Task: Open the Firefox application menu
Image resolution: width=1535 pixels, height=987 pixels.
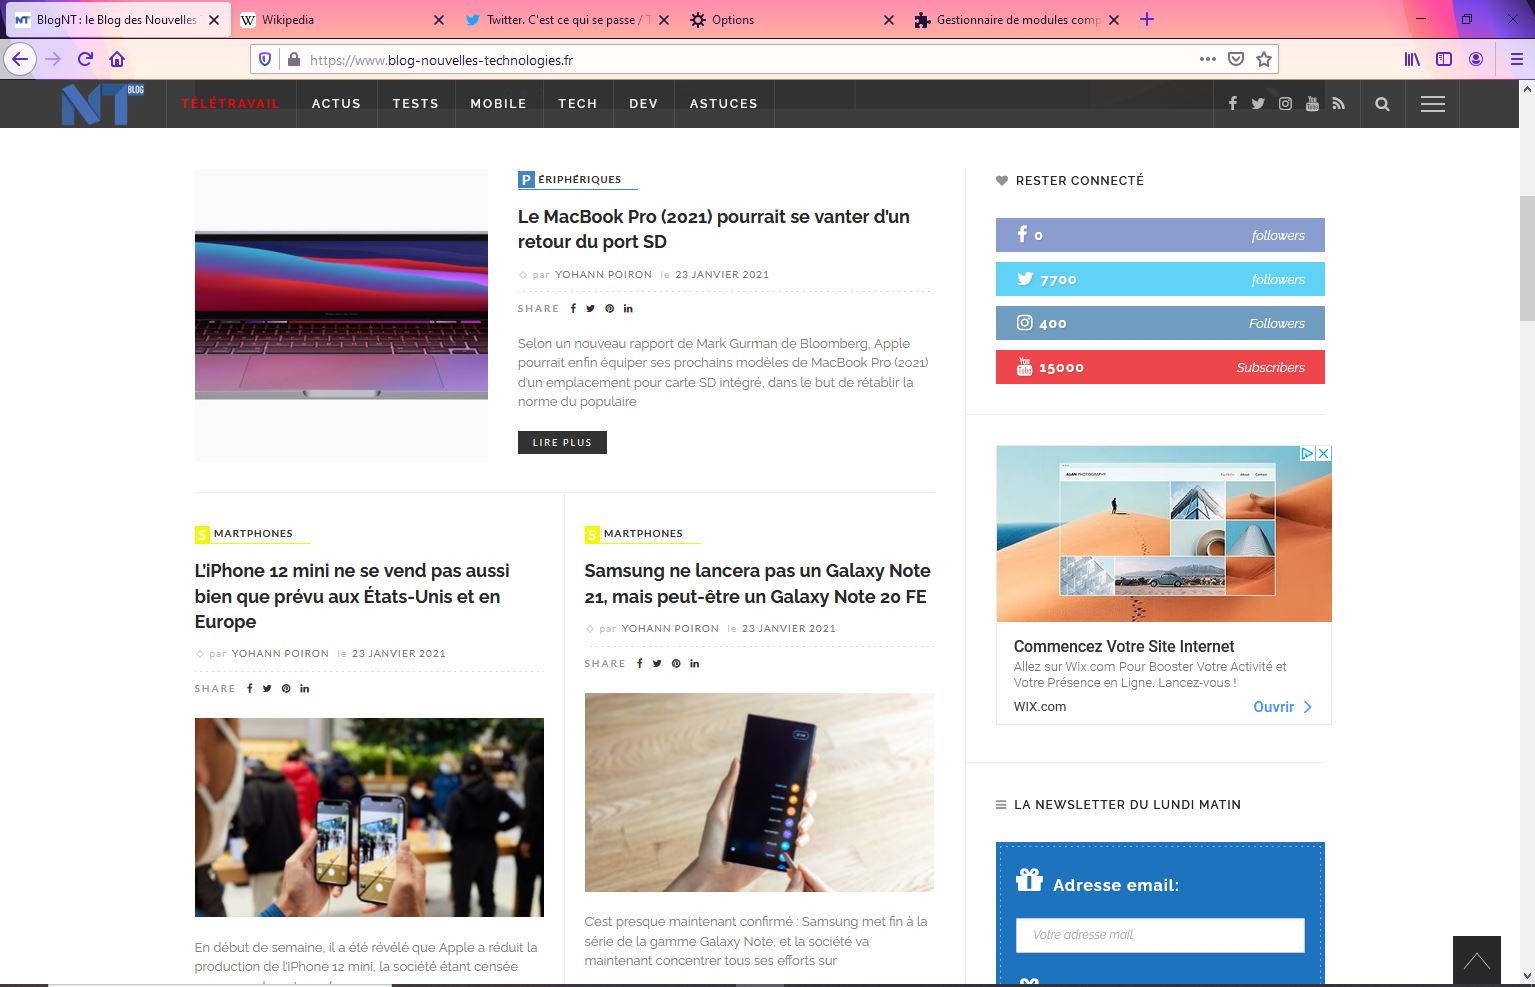Action: (x=1516, y=59)
